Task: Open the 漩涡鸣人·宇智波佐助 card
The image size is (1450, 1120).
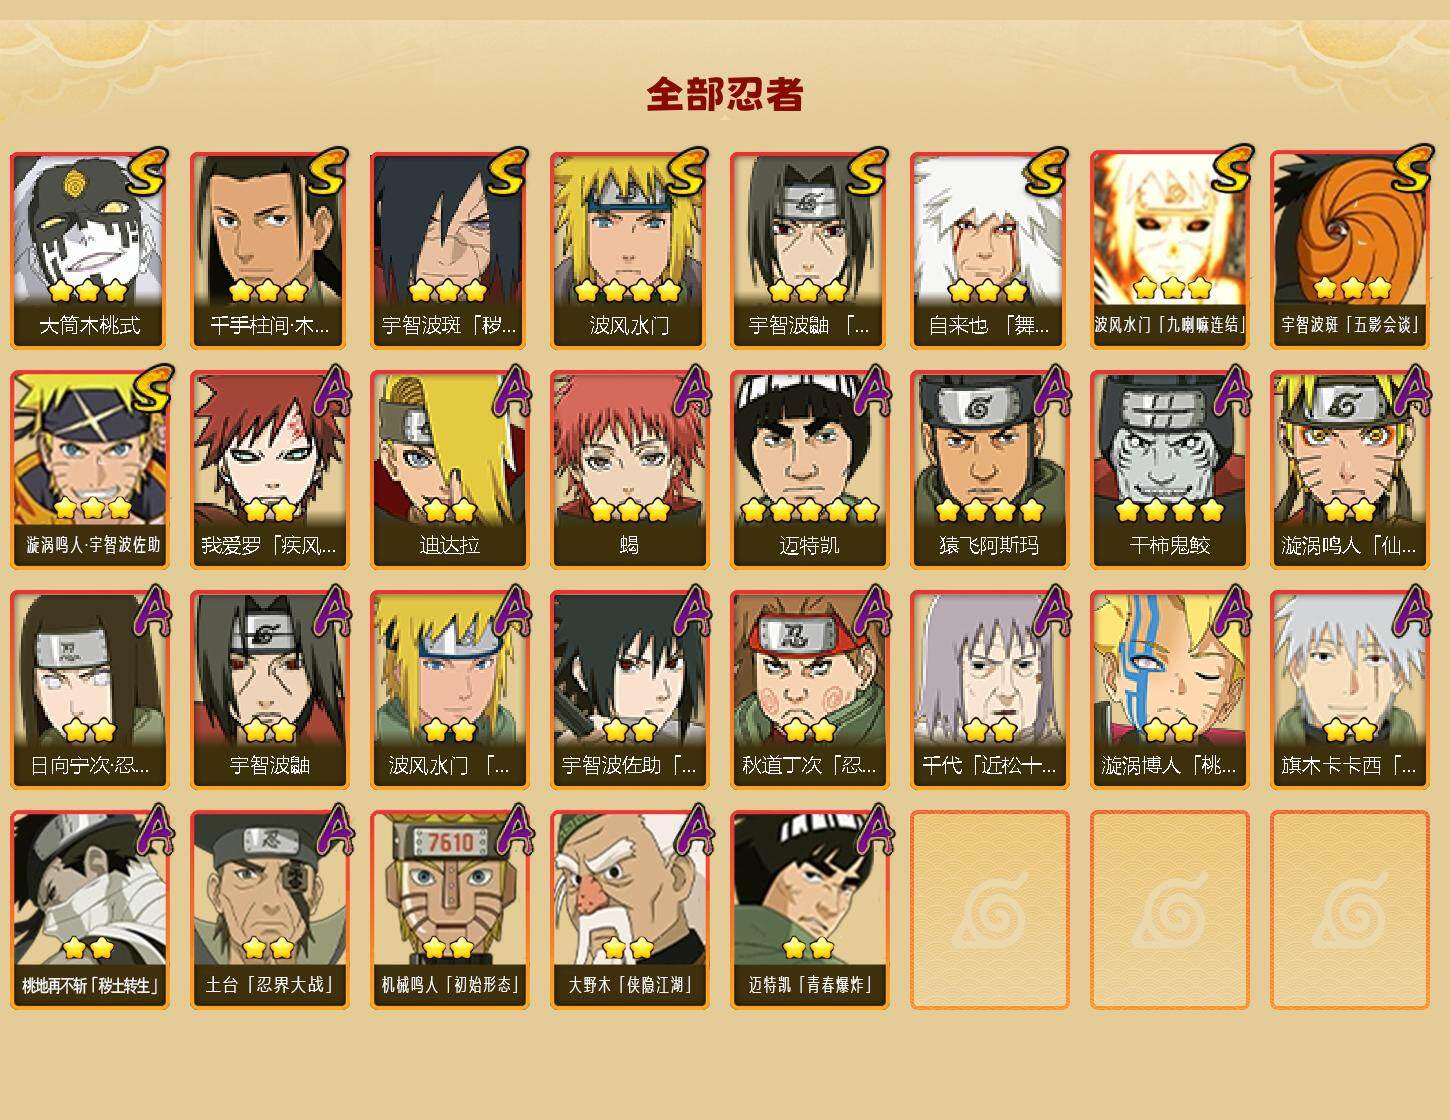Action: point(89,470)
